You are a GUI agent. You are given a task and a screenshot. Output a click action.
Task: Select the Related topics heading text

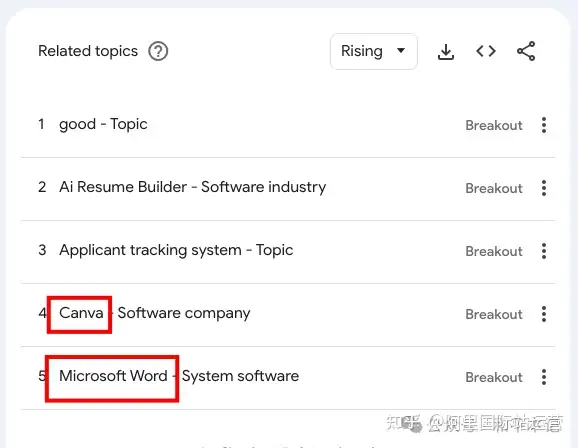tap(88, 51)
